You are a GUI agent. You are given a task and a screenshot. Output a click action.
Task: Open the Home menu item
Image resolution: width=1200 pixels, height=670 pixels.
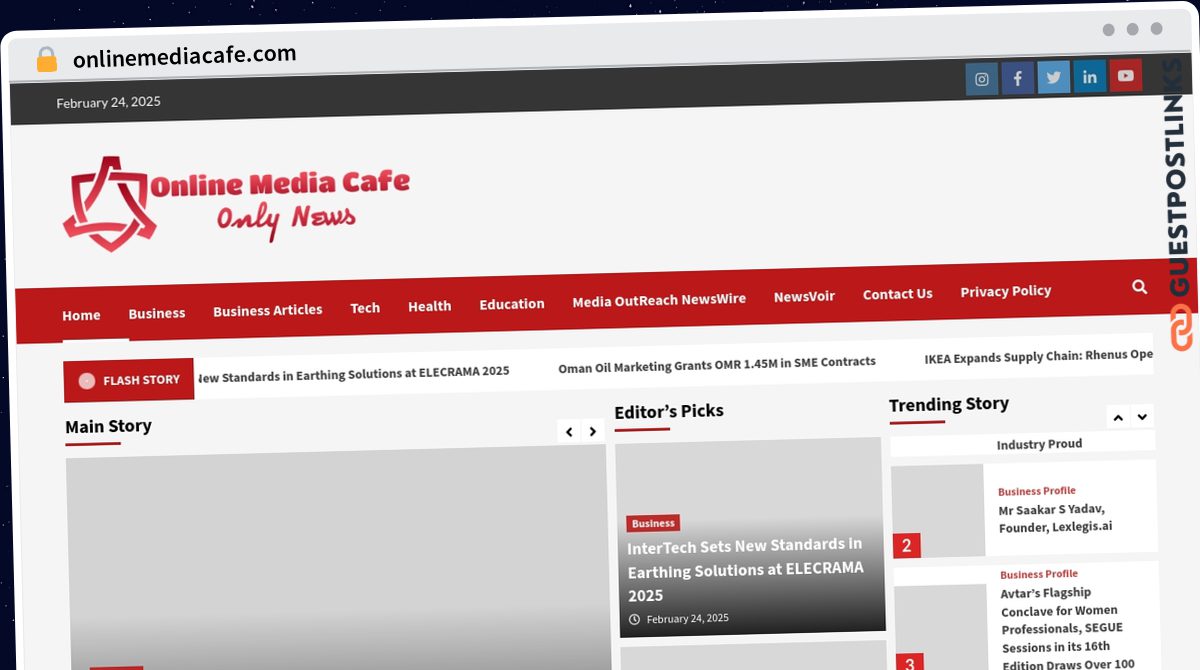tap(81, 315)
